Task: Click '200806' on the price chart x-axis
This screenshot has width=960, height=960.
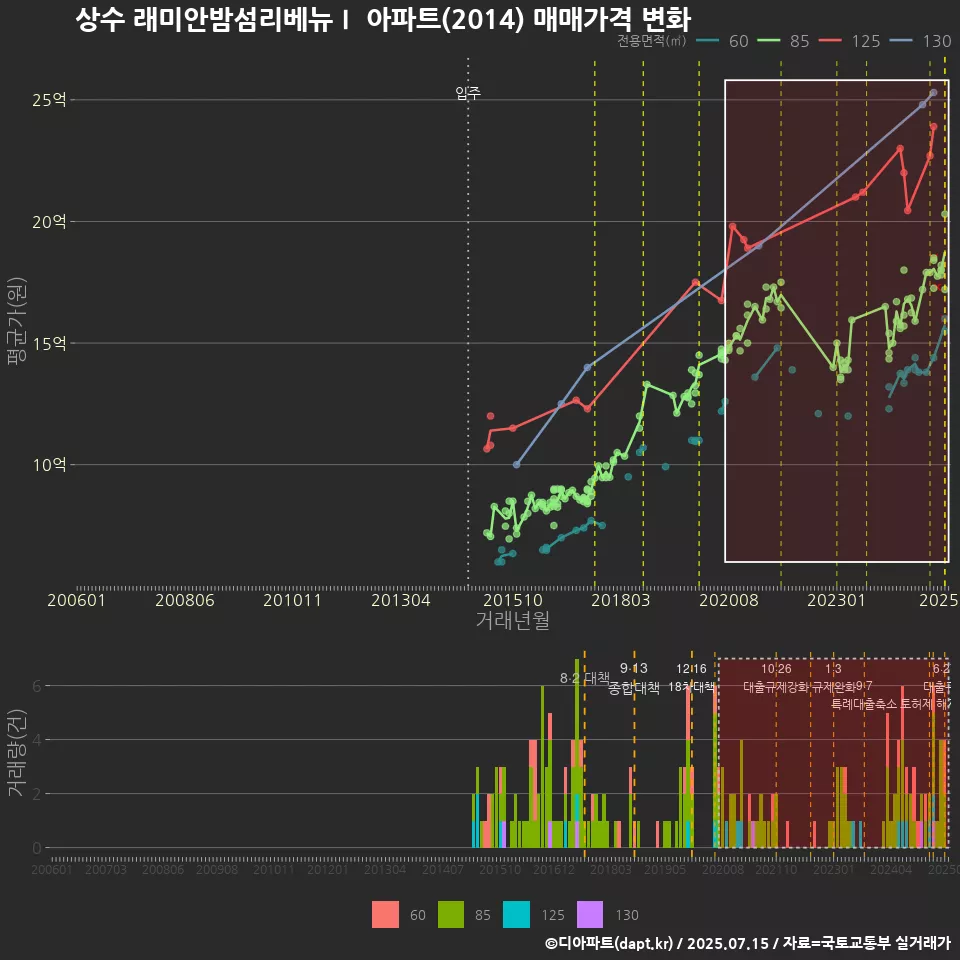Action: [x=185, y=600]
